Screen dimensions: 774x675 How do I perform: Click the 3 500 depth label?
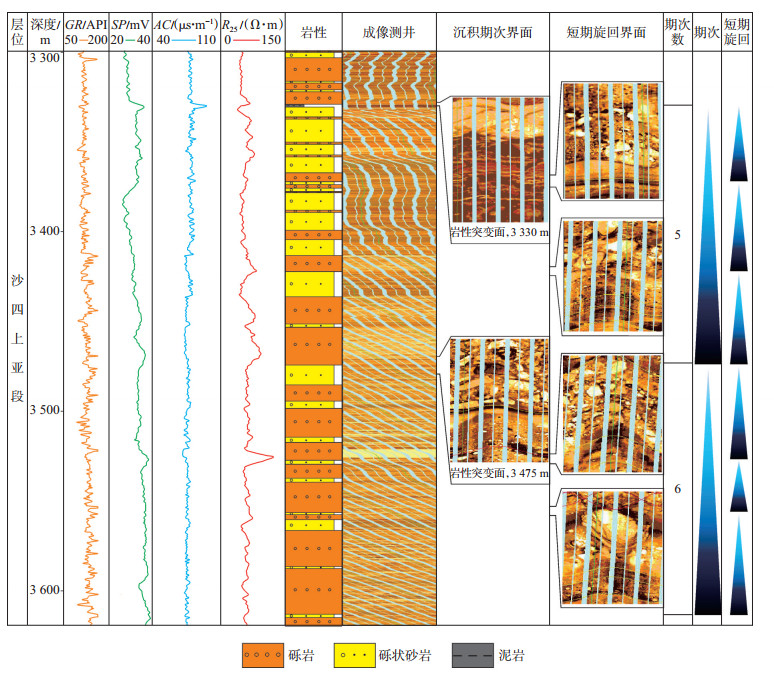[45, 410]
